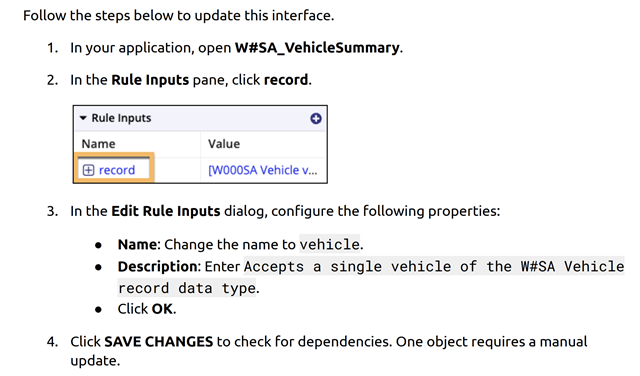Click bold record word in step 2
640x376 pixels.
(x=286, y=80)
